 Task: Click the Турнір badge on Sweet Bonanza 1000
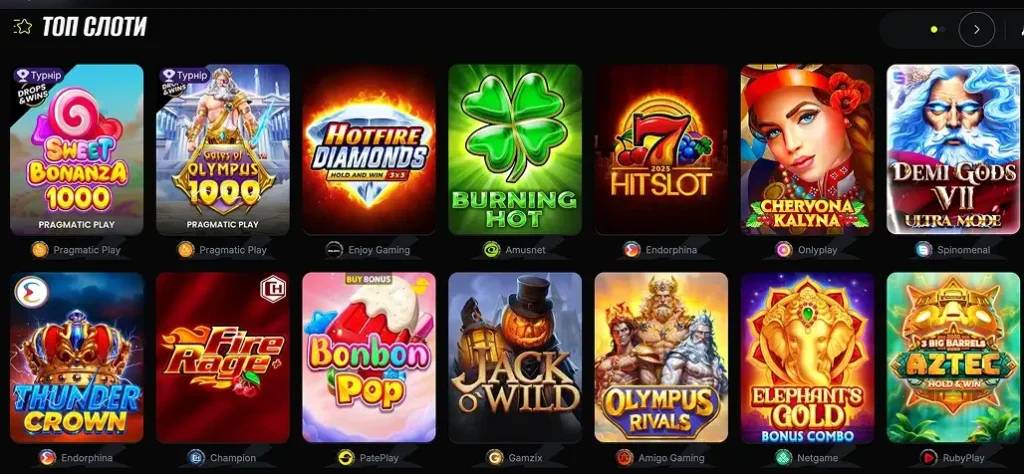point(39,75)
